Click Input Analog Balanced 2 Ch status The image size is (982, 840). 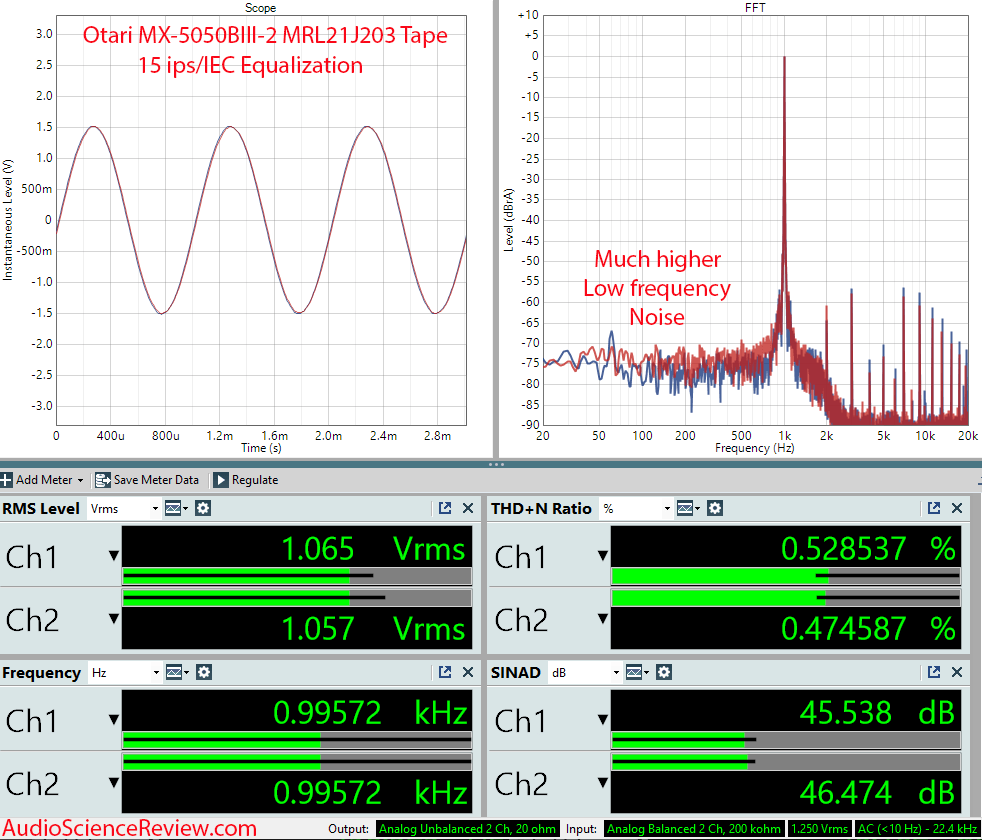click(x=694, y=829)
